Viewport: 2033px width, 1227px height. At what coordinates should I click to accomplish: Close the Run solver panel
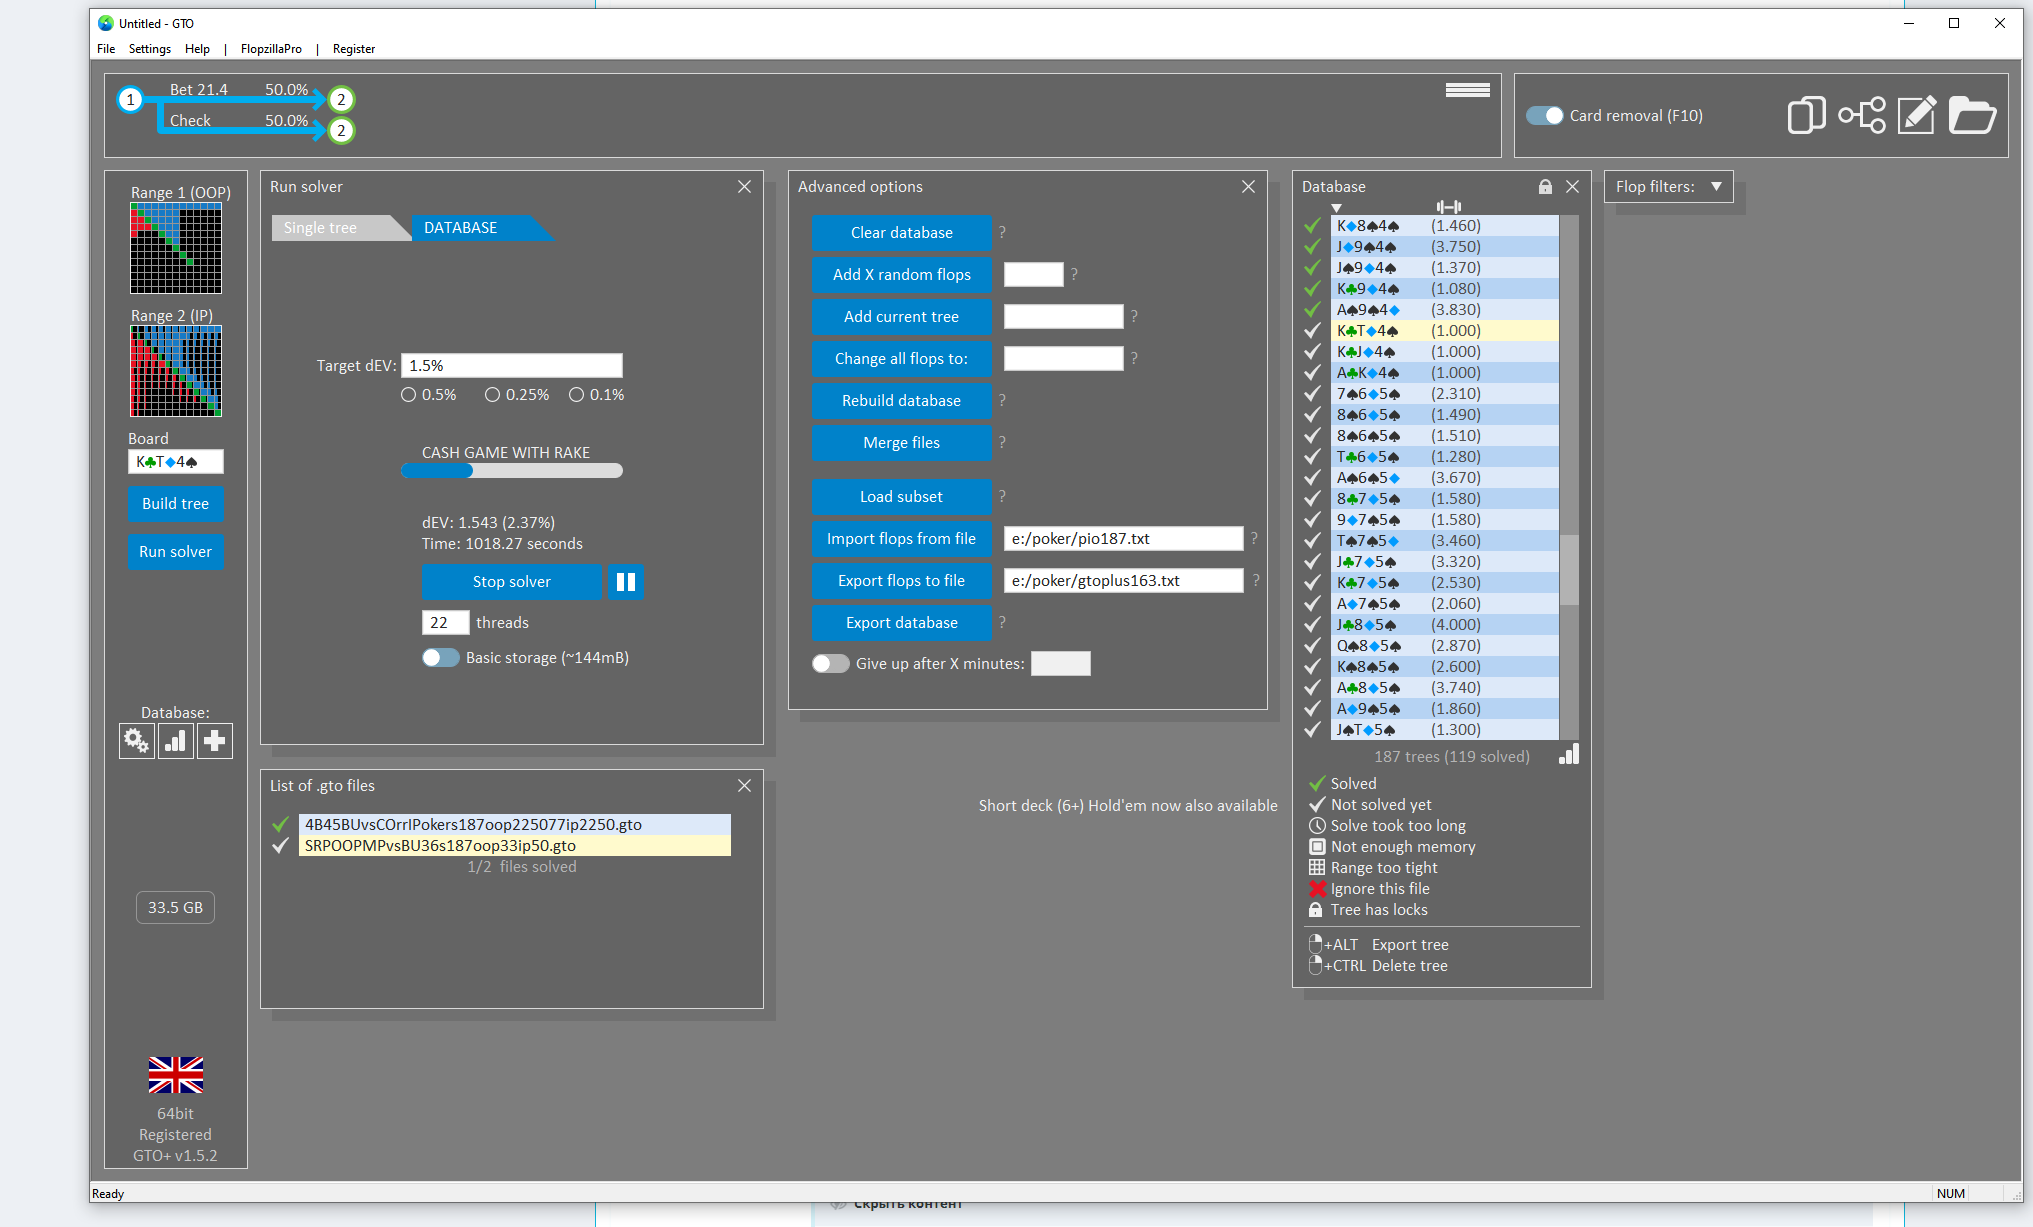744,187
